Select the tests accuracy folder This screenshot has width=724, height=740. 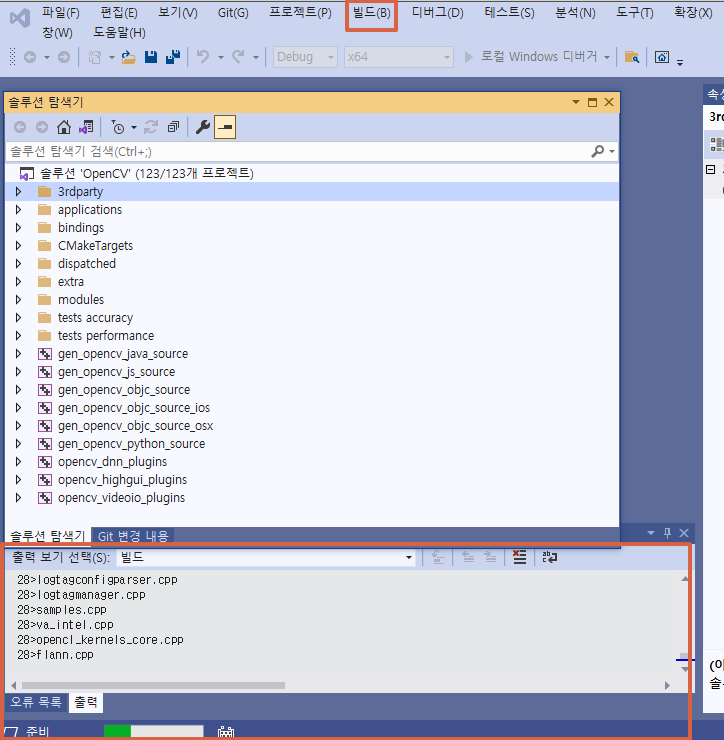pos(95,318)
